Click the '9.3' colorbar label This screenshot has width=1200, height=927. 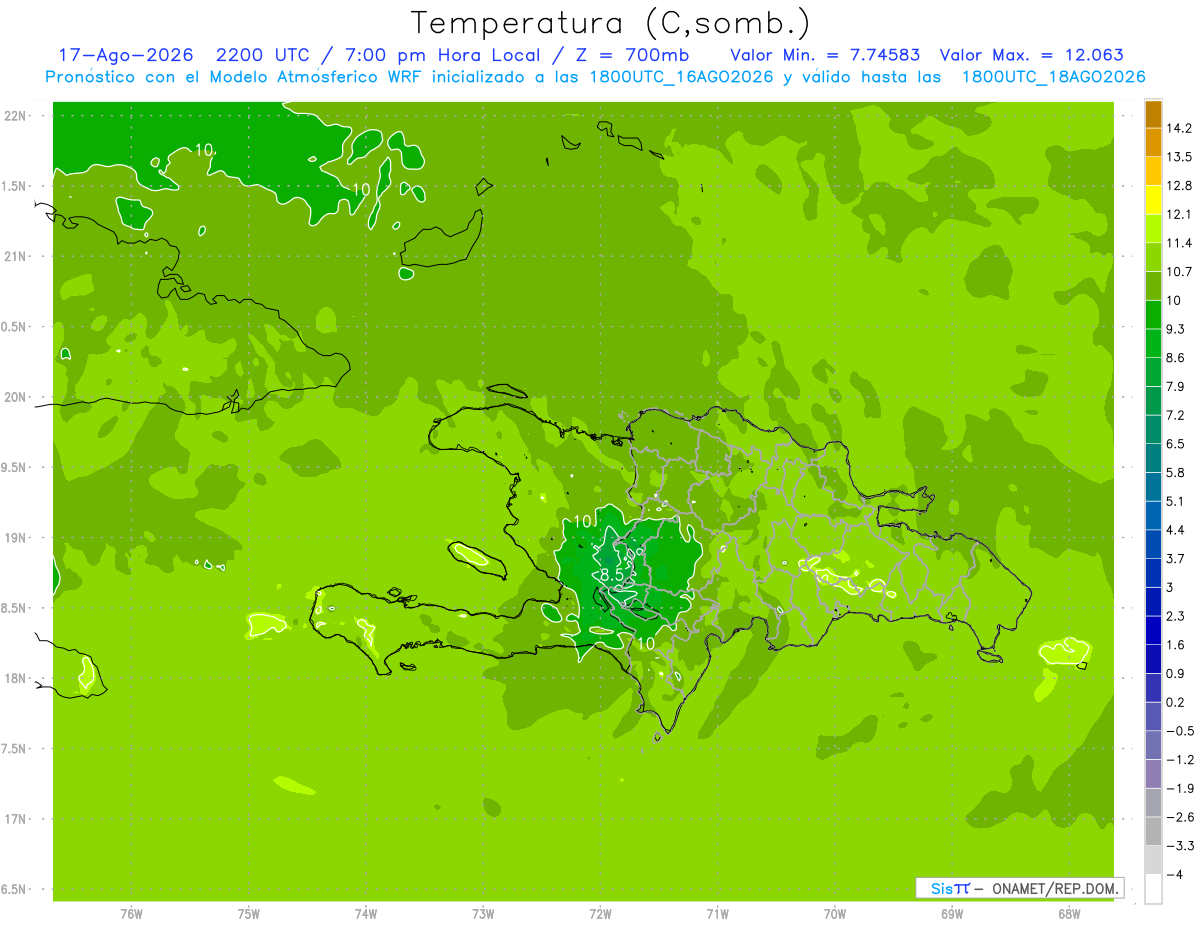[x=1175, y=329]
